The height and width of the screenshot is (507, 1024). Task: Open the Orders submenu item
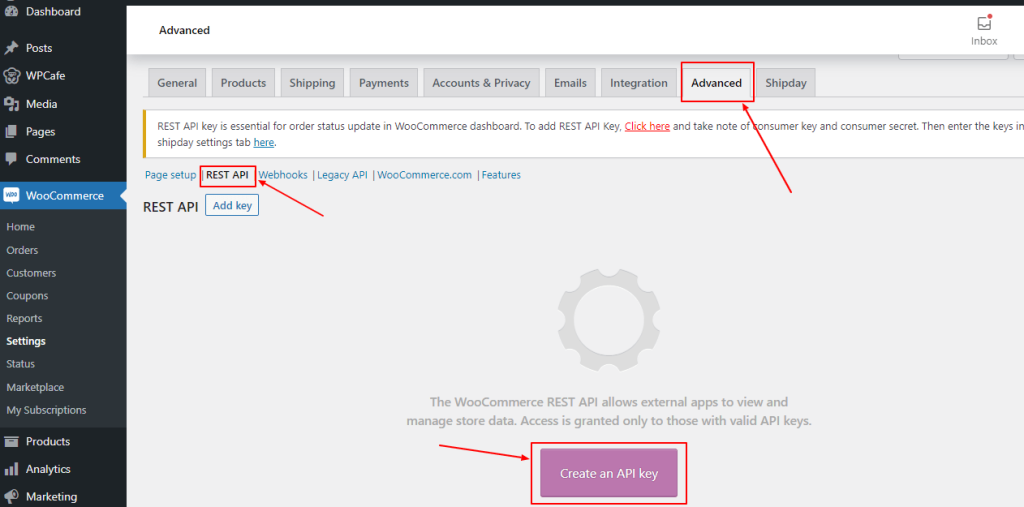pyautogui.click(x=22, y=250)
